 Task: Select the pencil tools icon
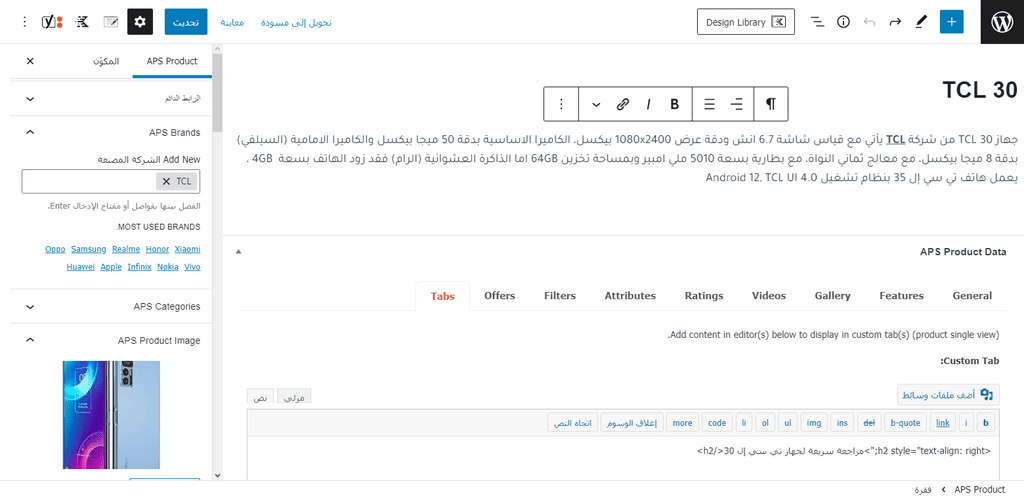tap(921, 22)
